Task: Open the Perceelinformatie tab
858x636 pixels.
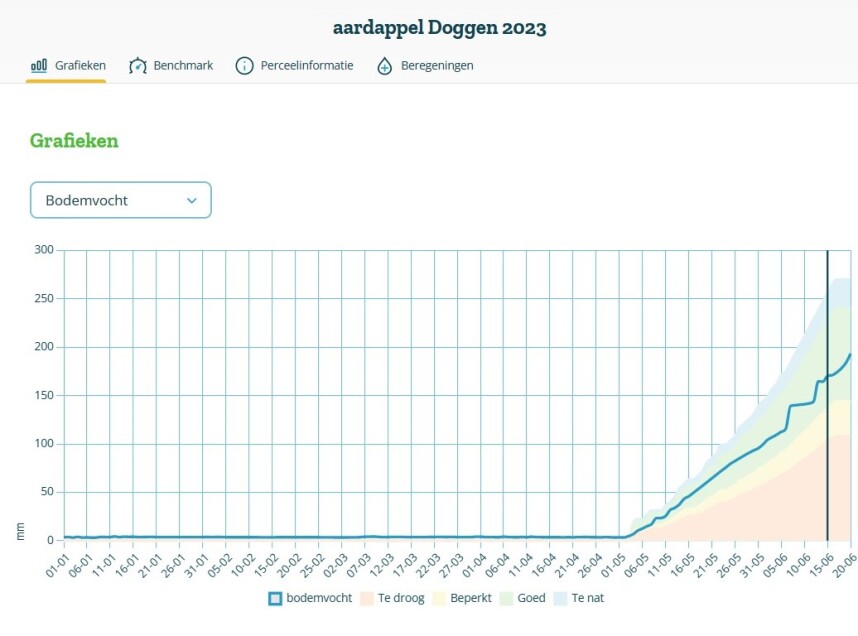Action: click(x=306, y=66)
